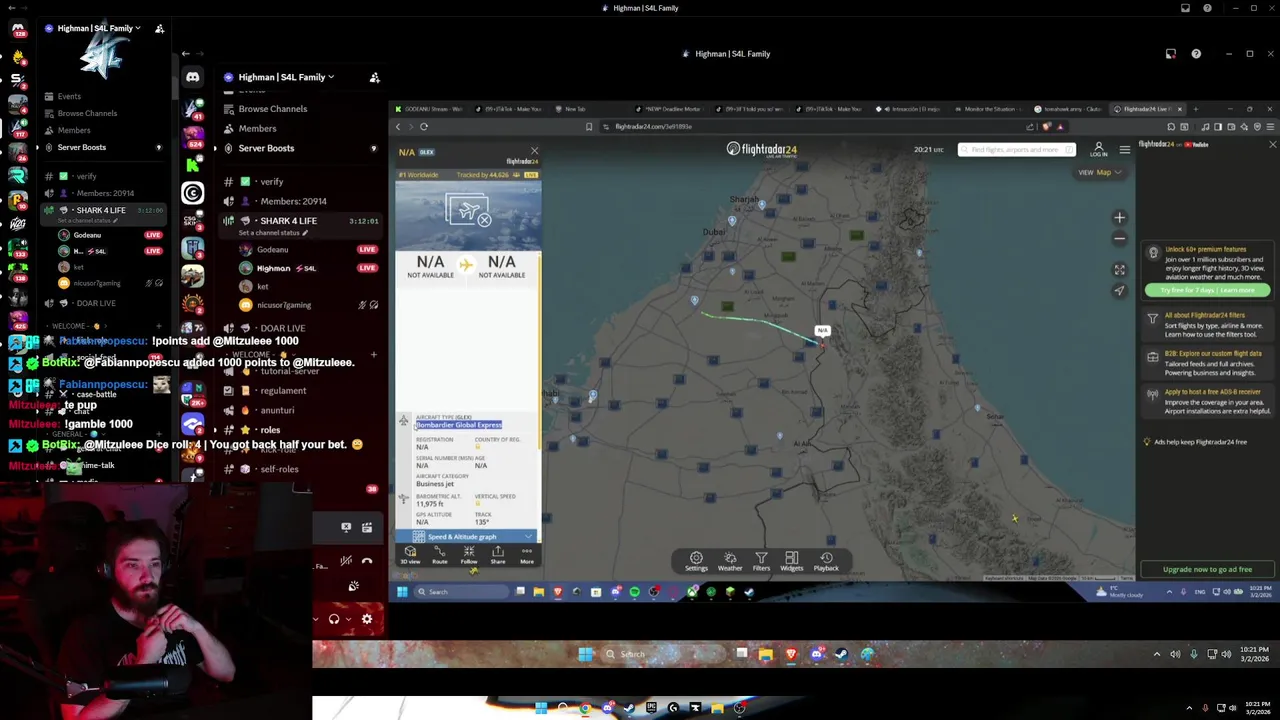Close the right promo sidebar
Viewport: 1280px width, 720px height.
1272,145
